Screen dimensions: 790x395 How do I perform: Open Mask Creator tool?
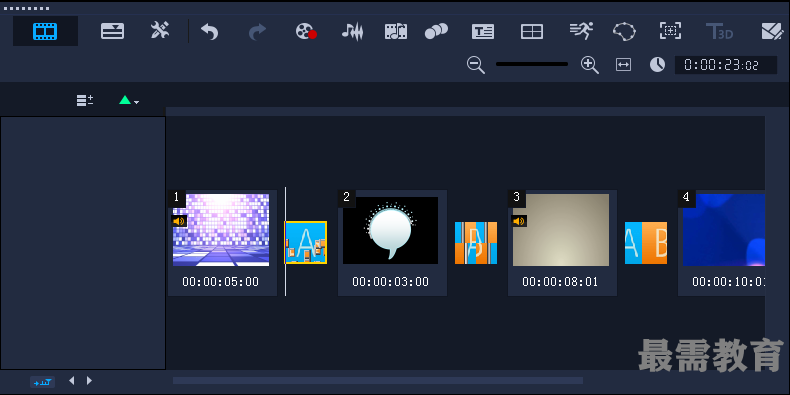click(x=624, y=31)
